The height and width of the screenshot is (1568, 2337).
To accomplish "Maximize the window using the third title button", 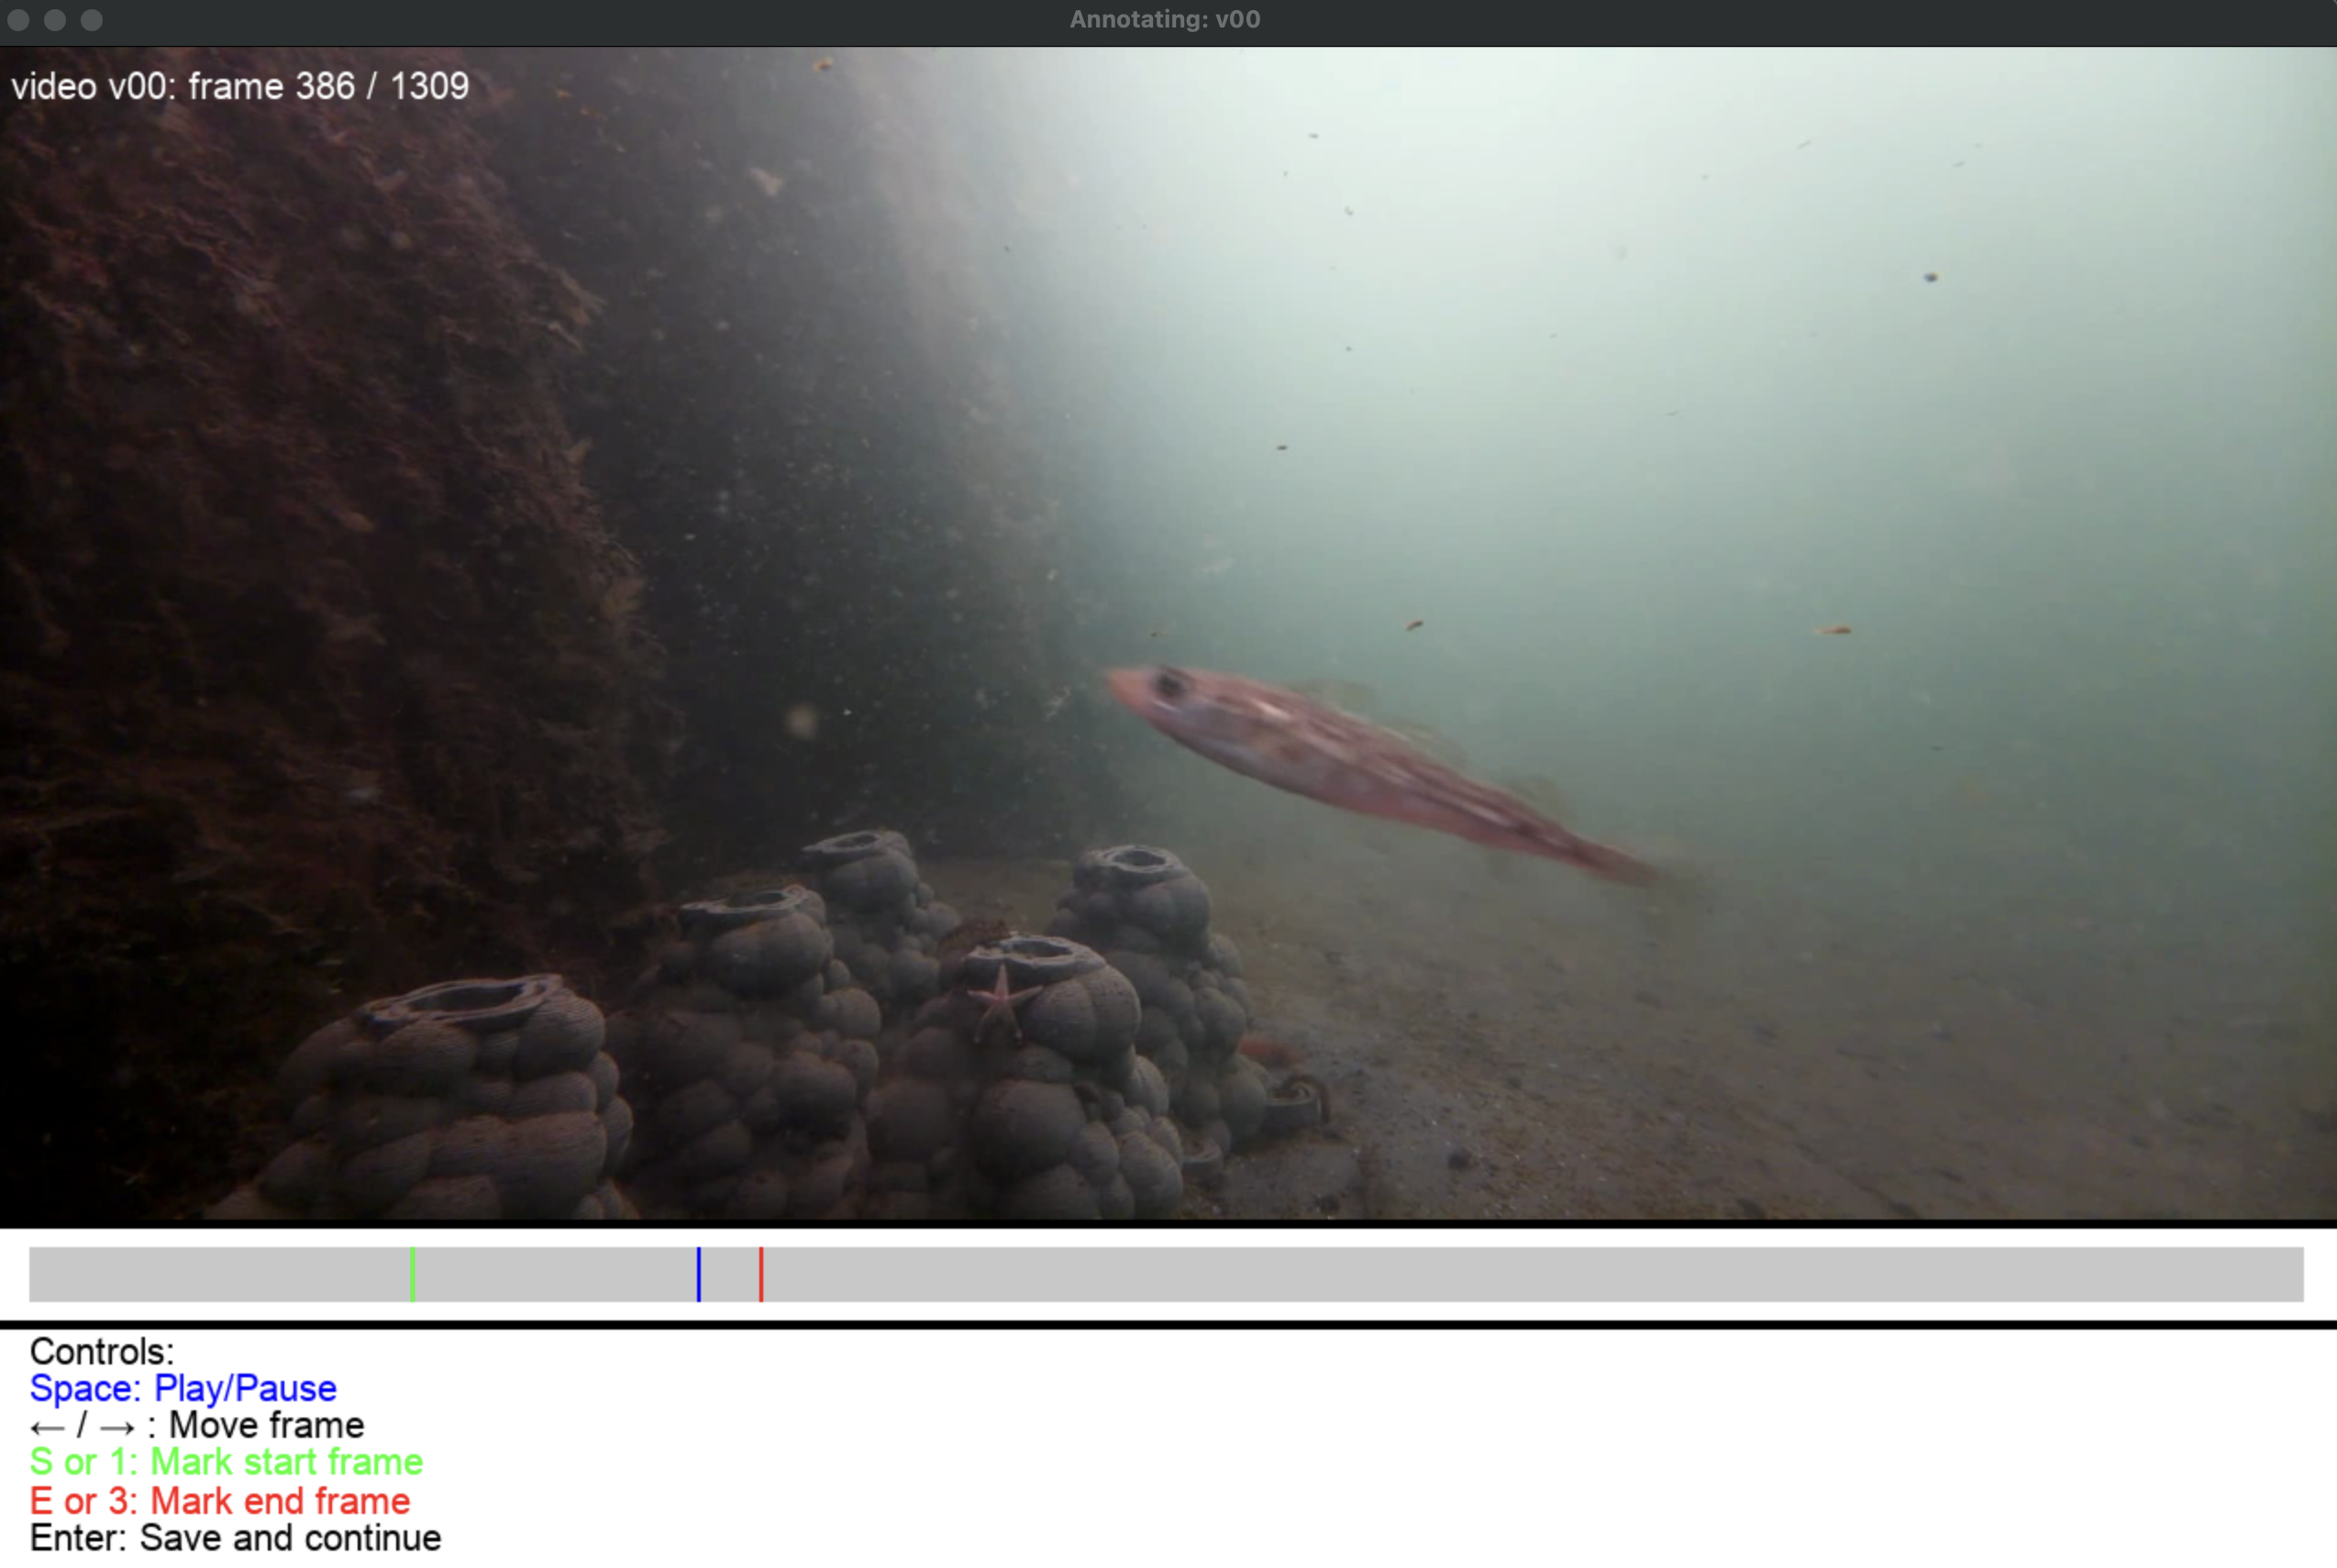I will pos(92,20).
